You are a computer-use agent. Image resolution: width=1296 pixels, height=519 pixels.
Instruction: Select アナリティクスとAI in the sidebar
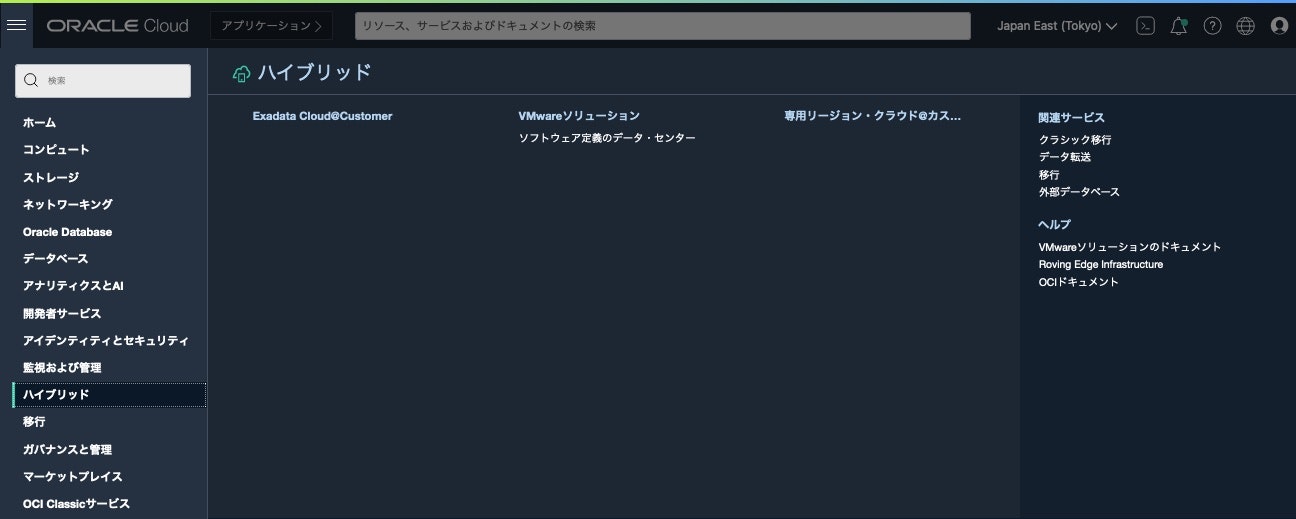[74, 286]
